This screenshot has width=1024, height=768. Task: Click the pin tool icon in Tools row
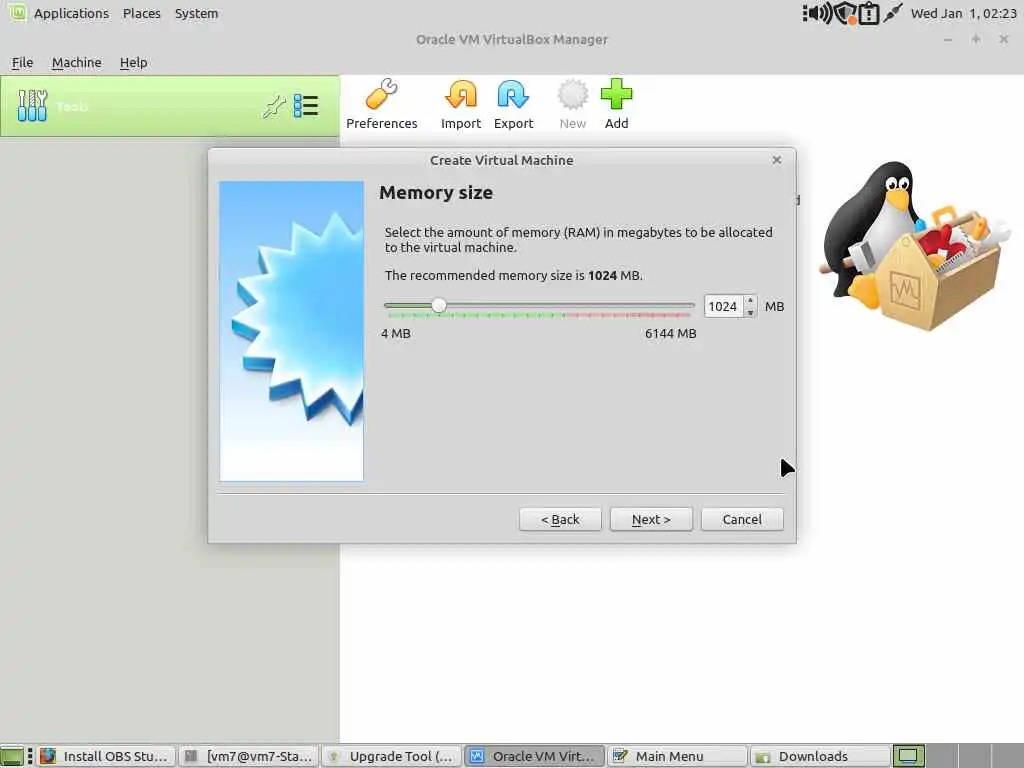[x=274, y=106]
